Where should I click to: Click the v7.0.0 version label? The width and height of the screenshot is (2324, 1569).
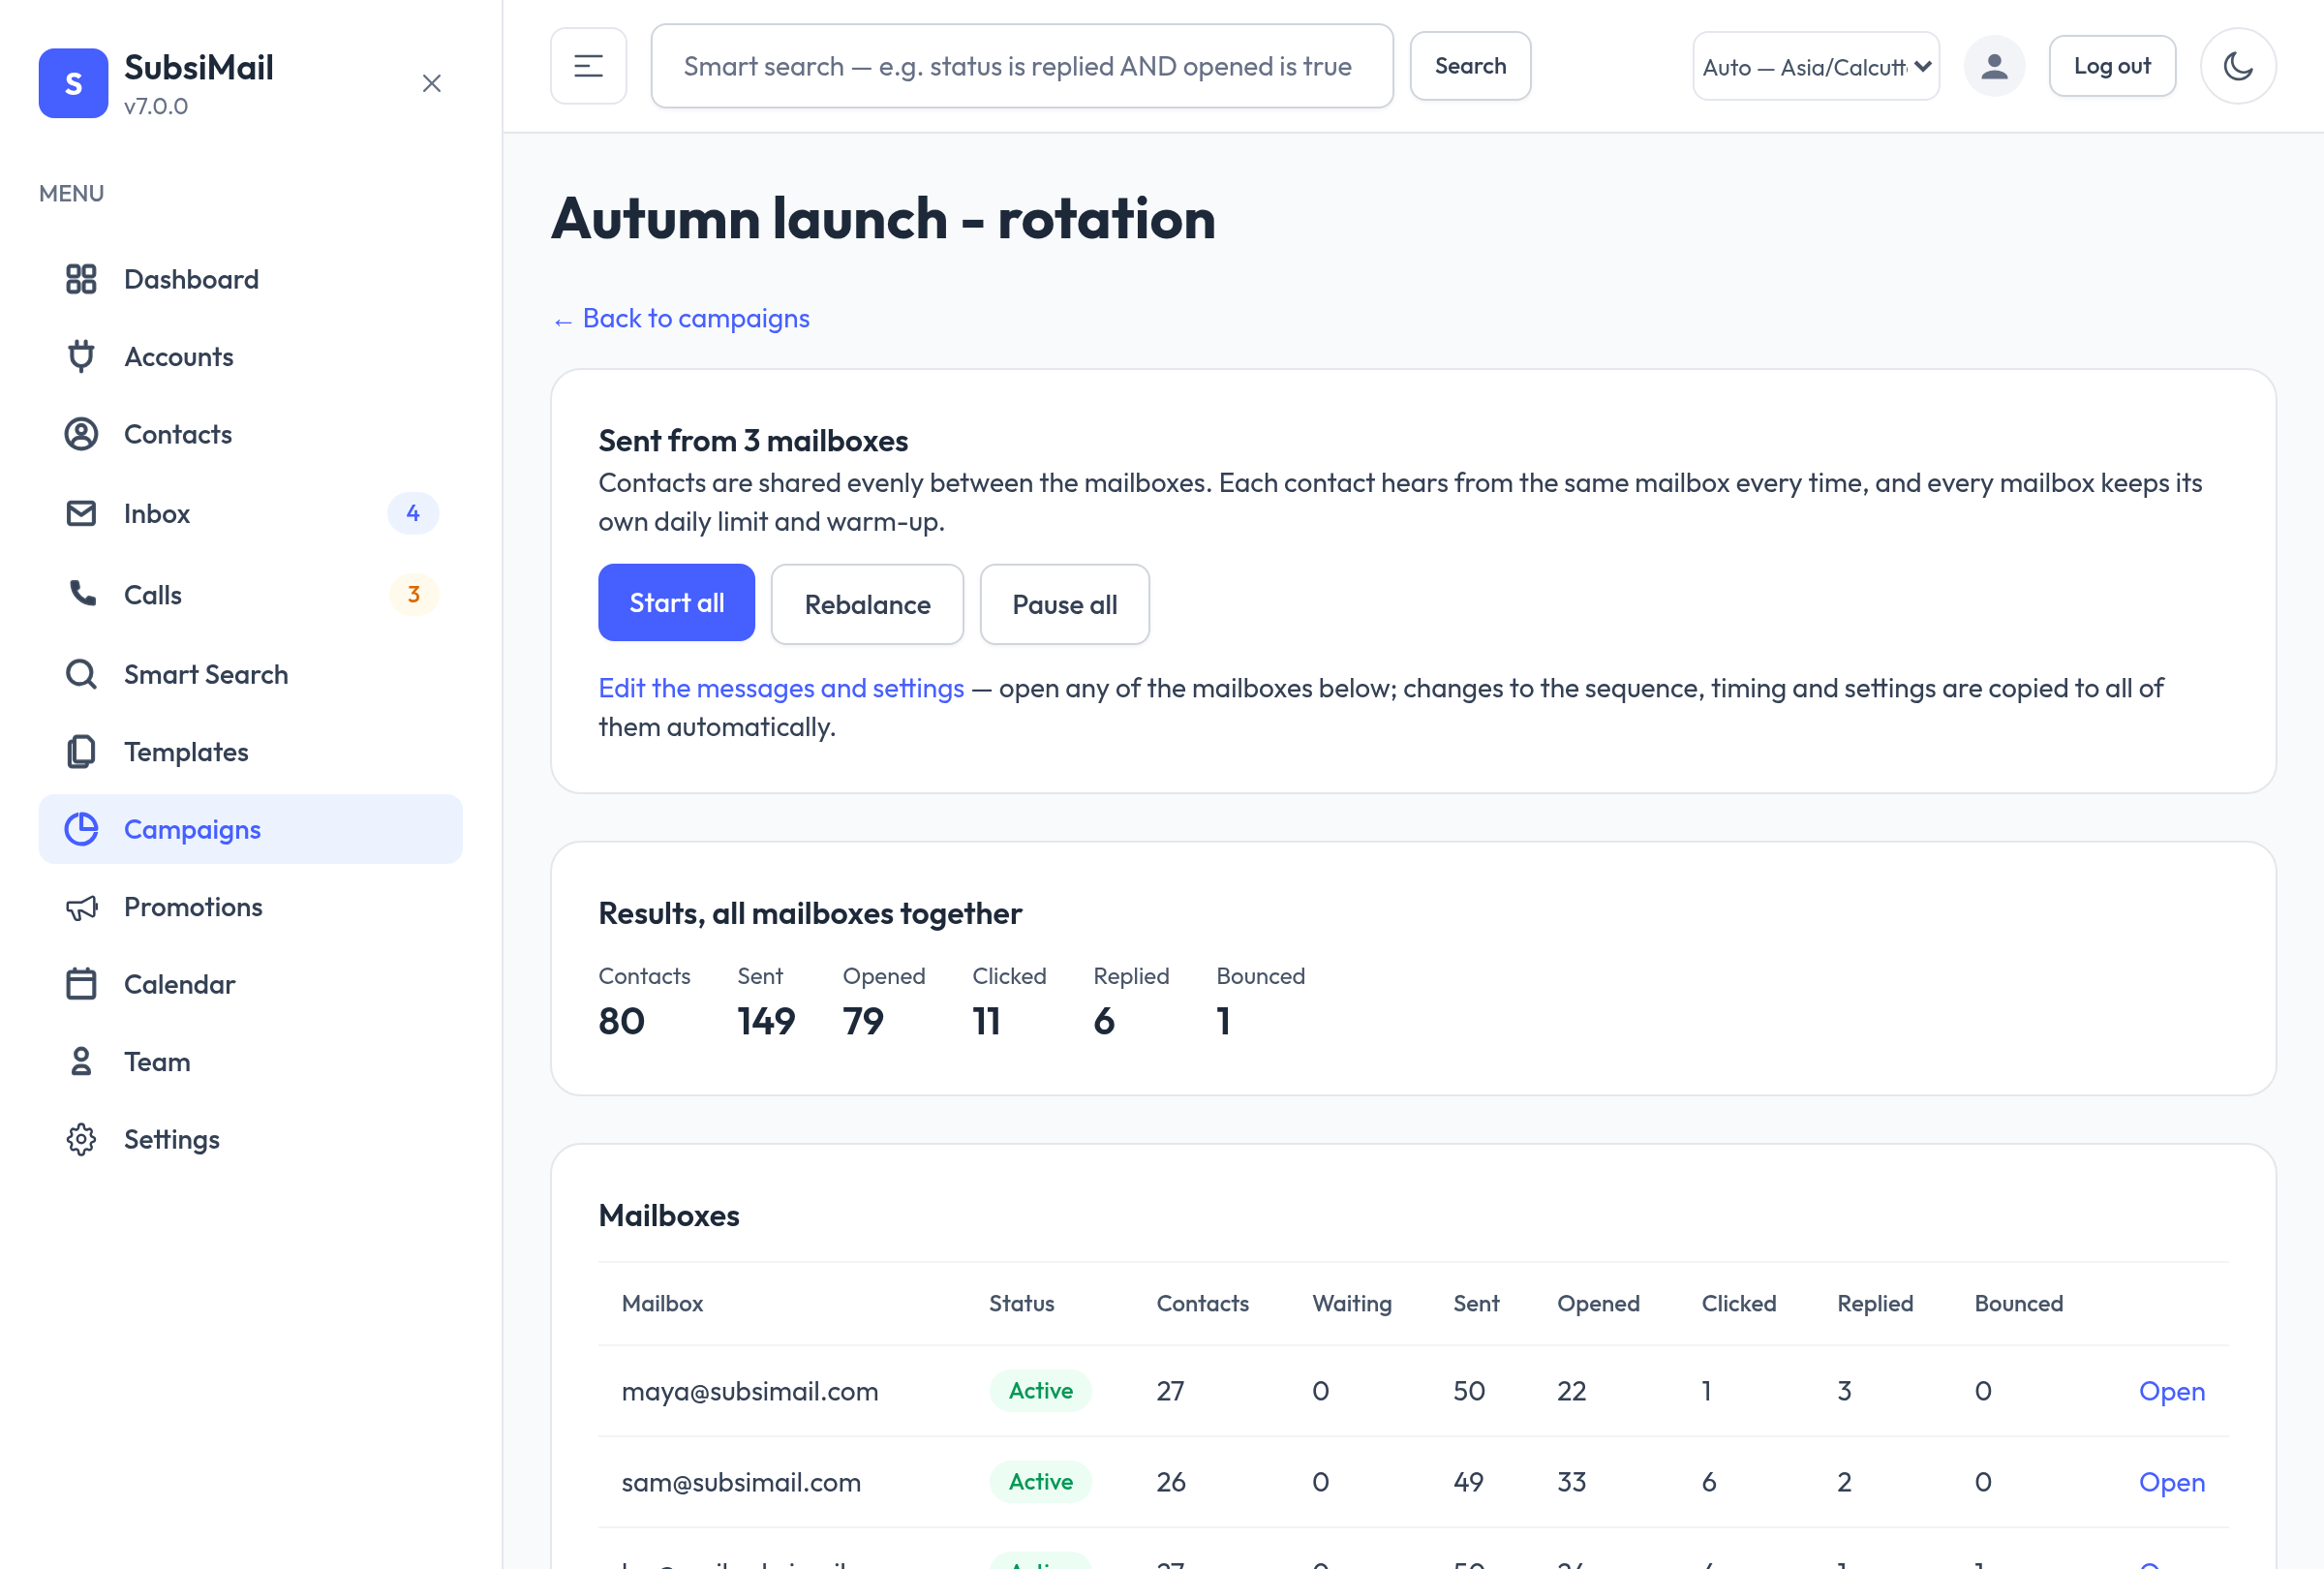(155, 106)
